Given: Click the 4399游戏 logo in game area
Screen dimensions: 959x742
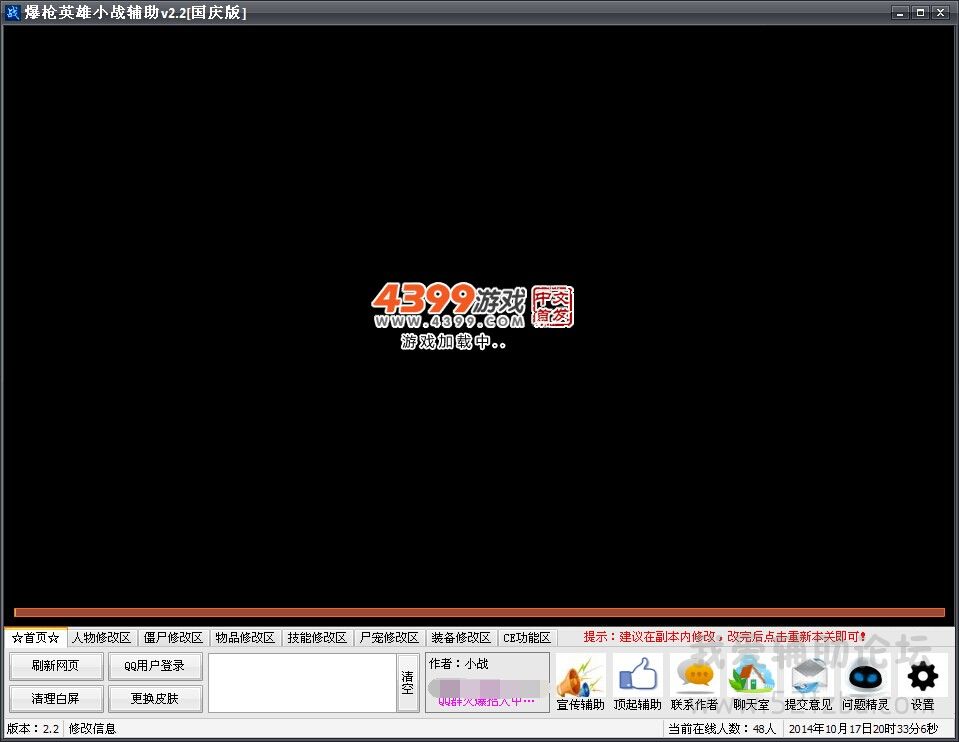Looking at the screenshot, I should 449,305.
